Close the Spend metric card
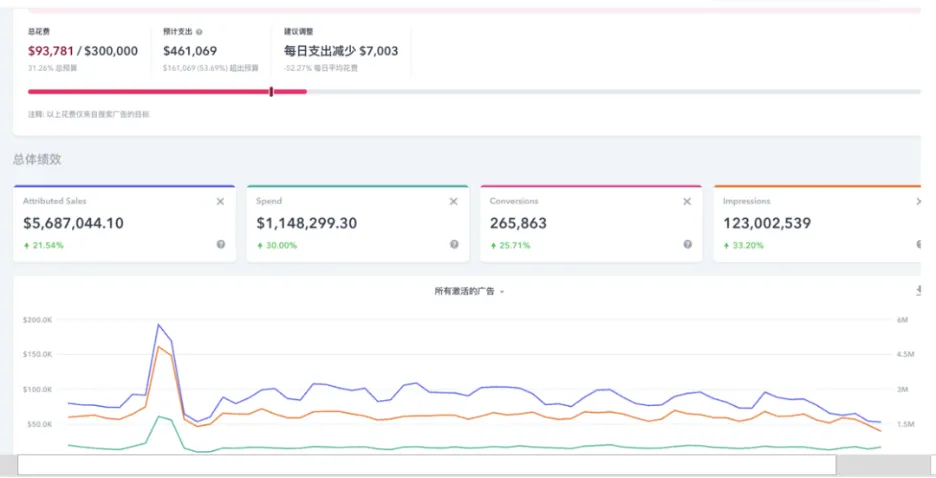936x478 pixels. tap(454, 202)
